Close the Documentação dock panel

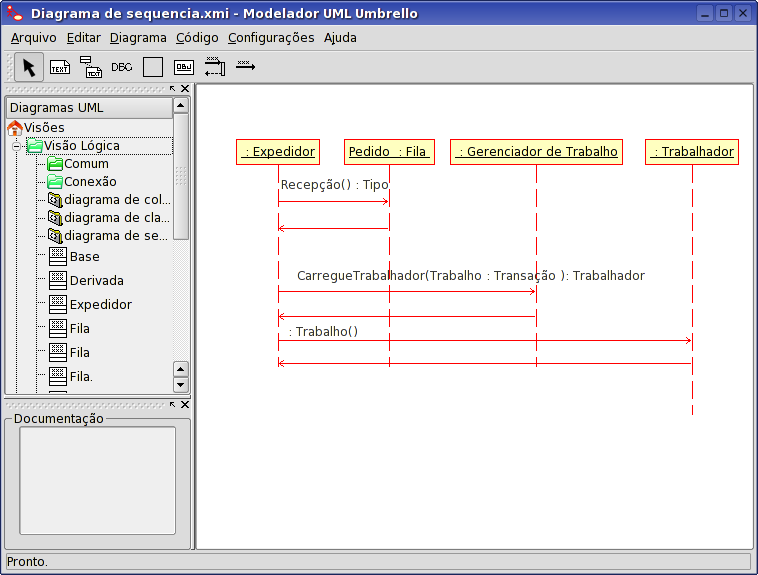185,405
